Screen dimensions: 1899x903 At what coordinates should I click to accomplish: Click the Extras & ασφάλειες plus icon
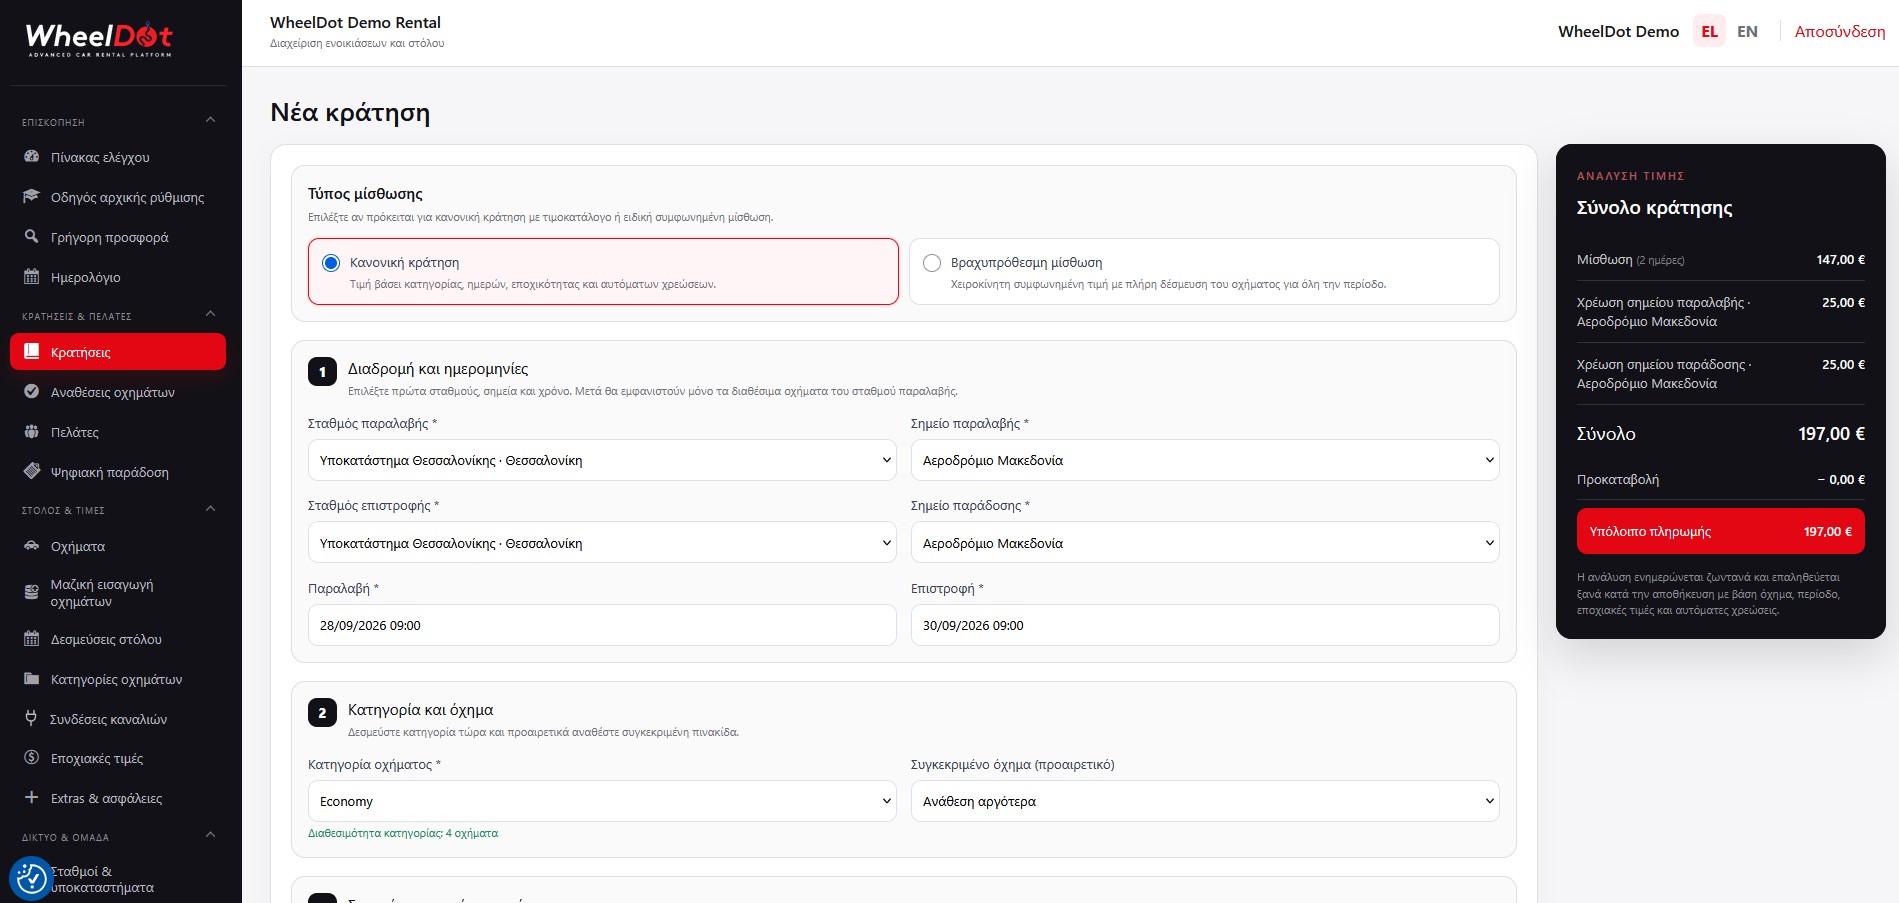pos(31,798)
